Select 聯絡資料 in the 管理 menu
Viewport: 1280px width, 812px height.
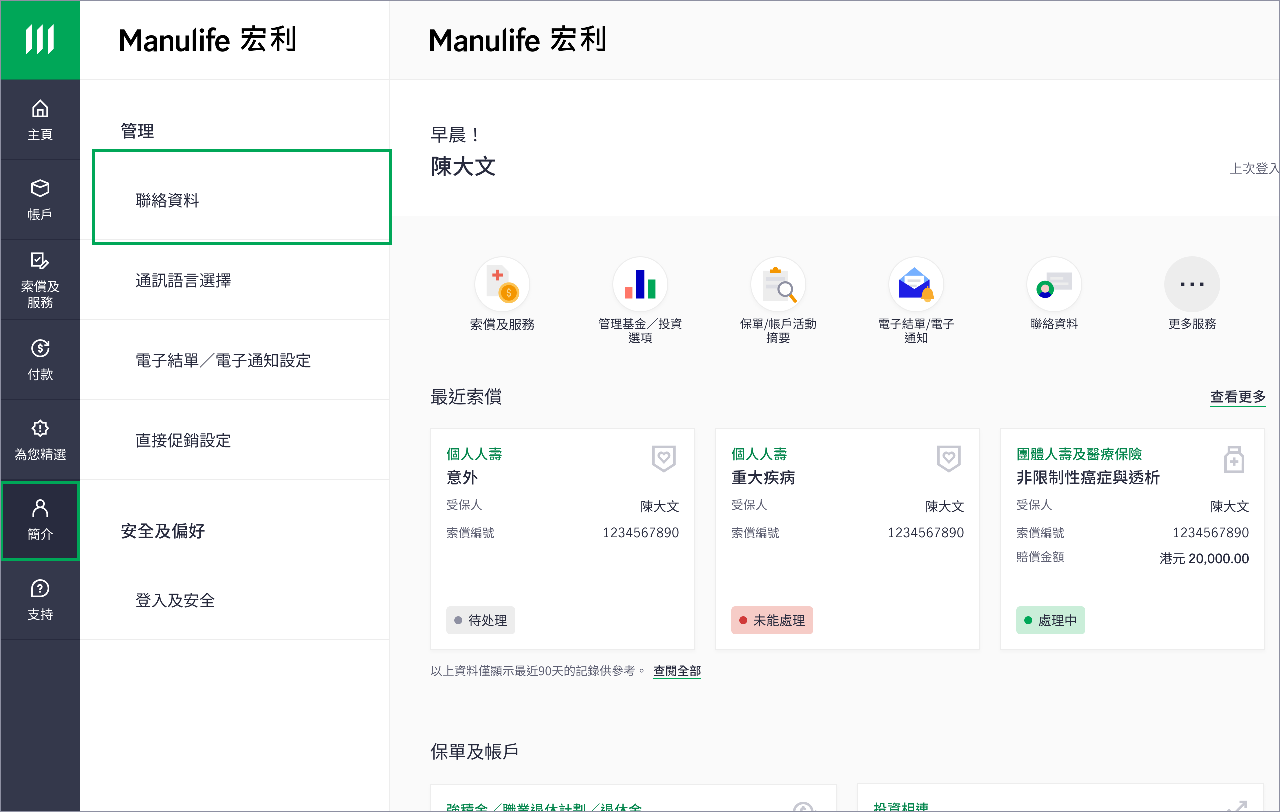242,197
